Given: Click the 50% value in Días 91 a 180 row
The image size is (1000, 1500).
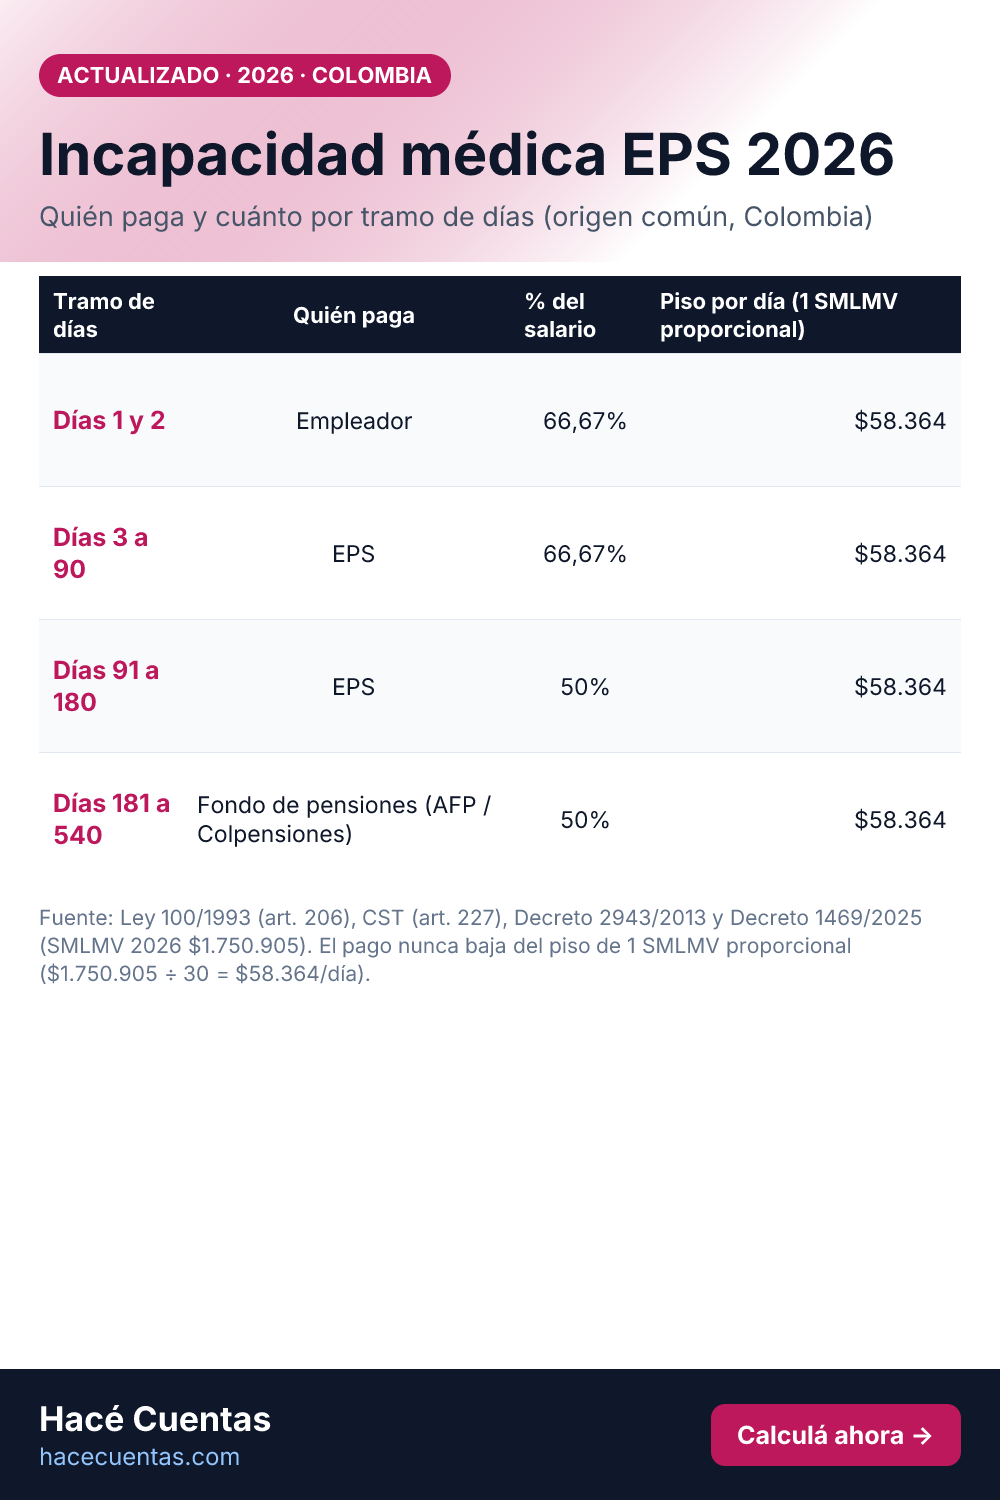Looking at the screenshot, I should tap(585, 687).
